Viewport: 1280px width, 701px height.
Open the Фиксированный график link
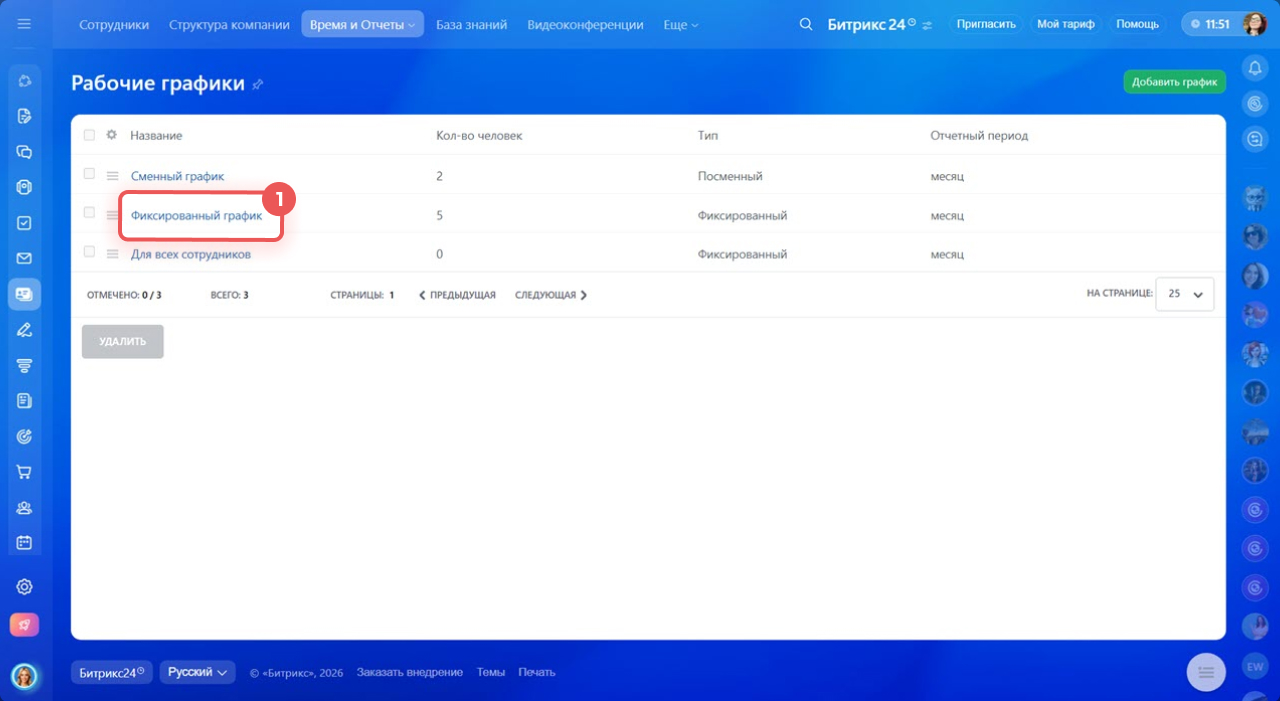[x=196, y=215]
